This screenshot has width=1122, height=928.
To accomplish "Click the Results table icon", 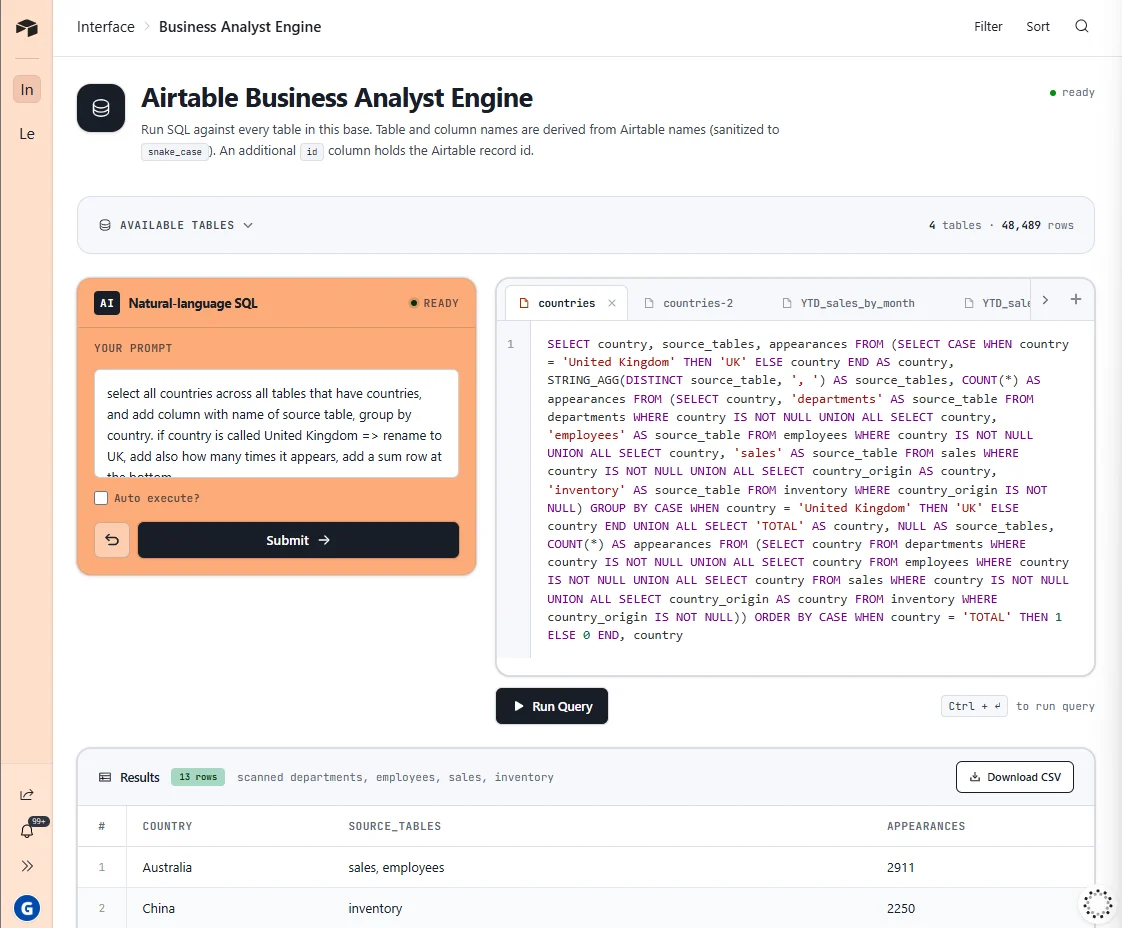I will [x=105, y=777].
